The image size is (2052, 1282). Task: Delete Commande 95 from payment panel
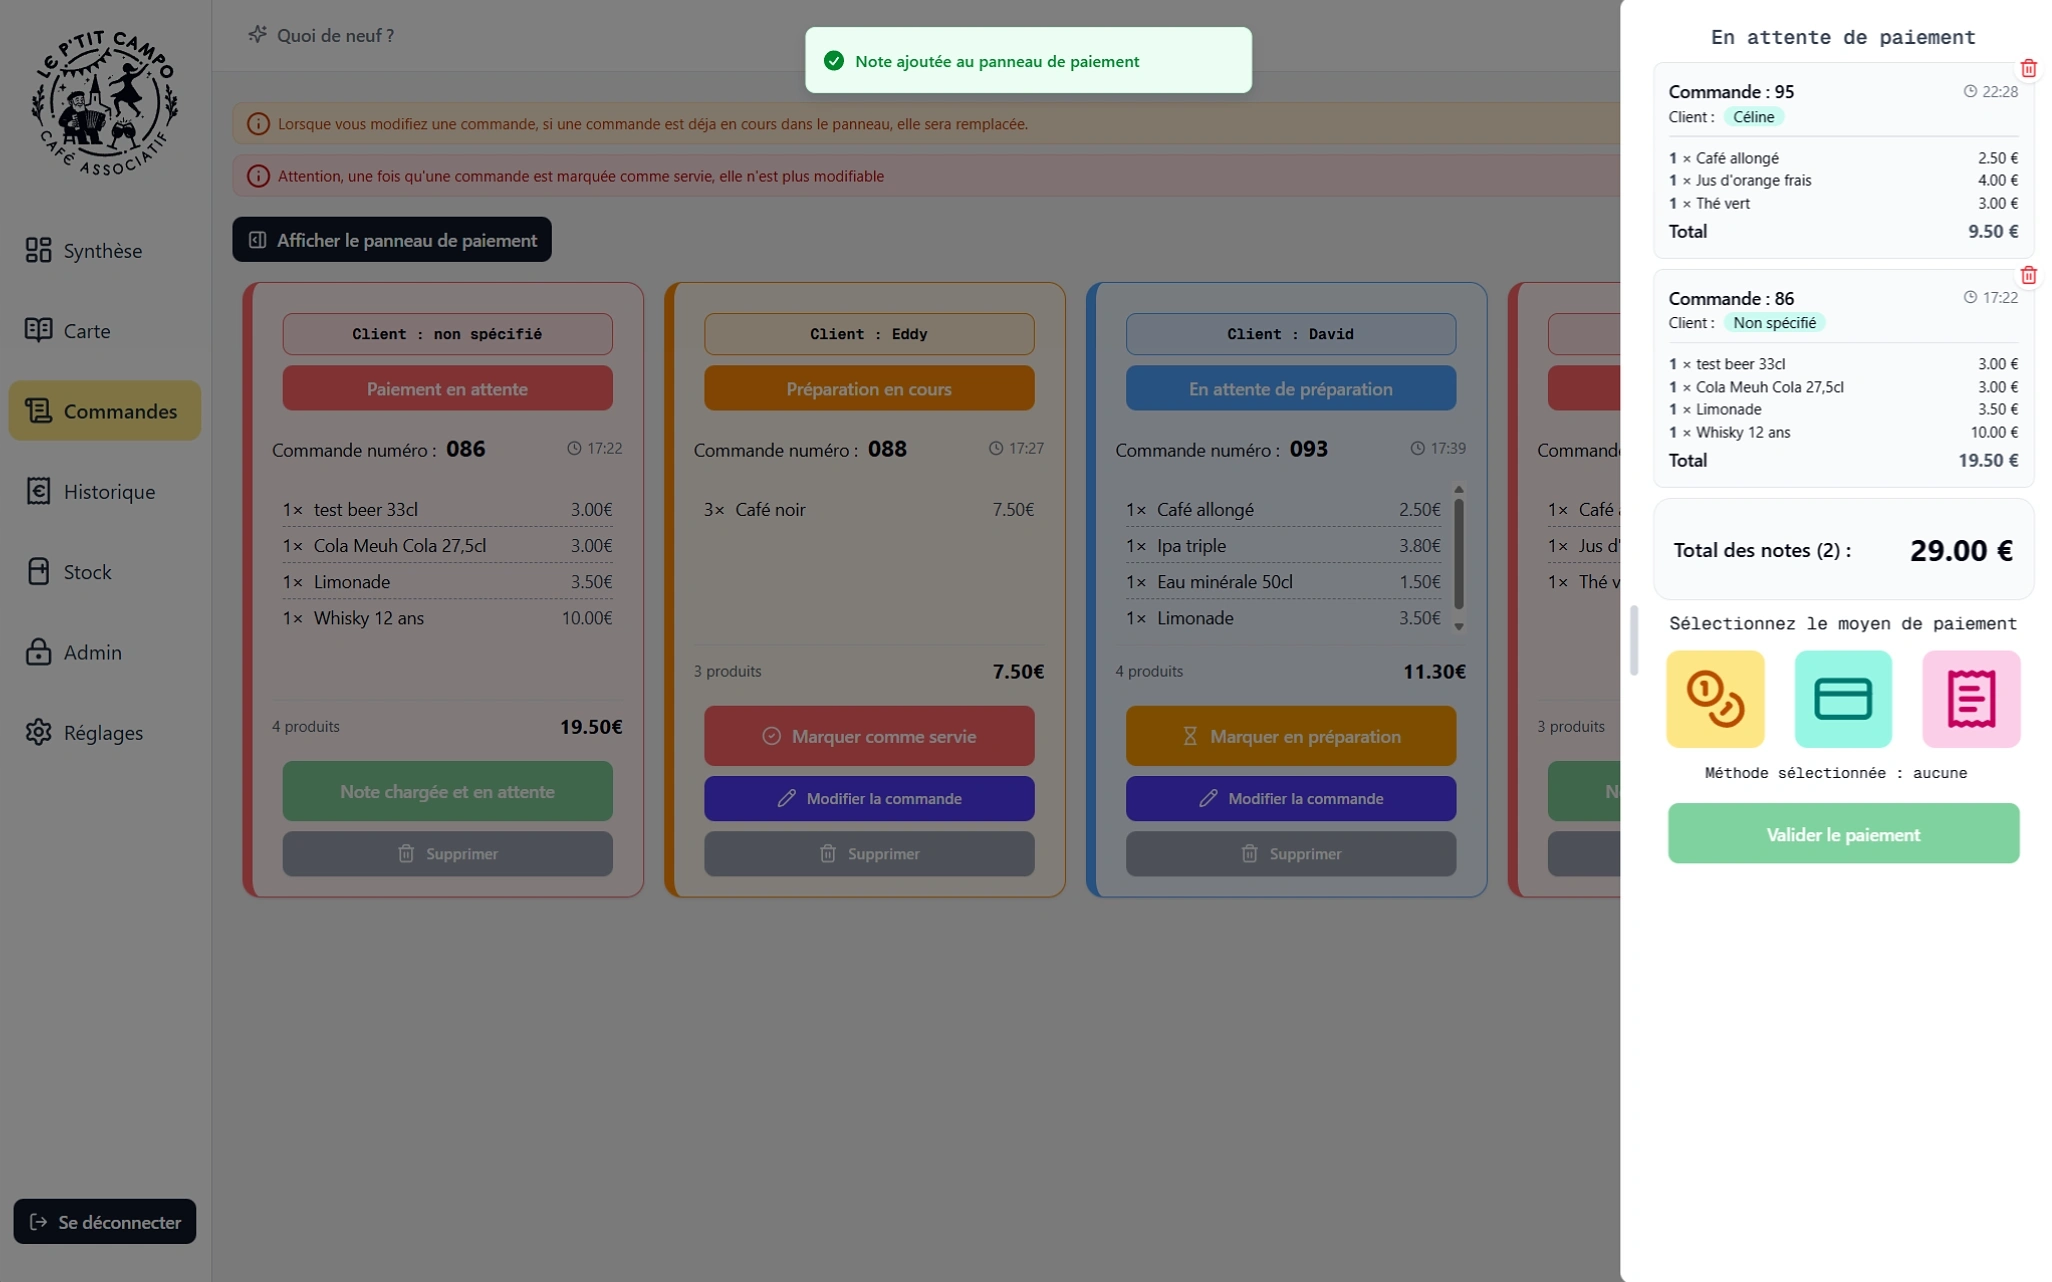(x=2028, y=69)
